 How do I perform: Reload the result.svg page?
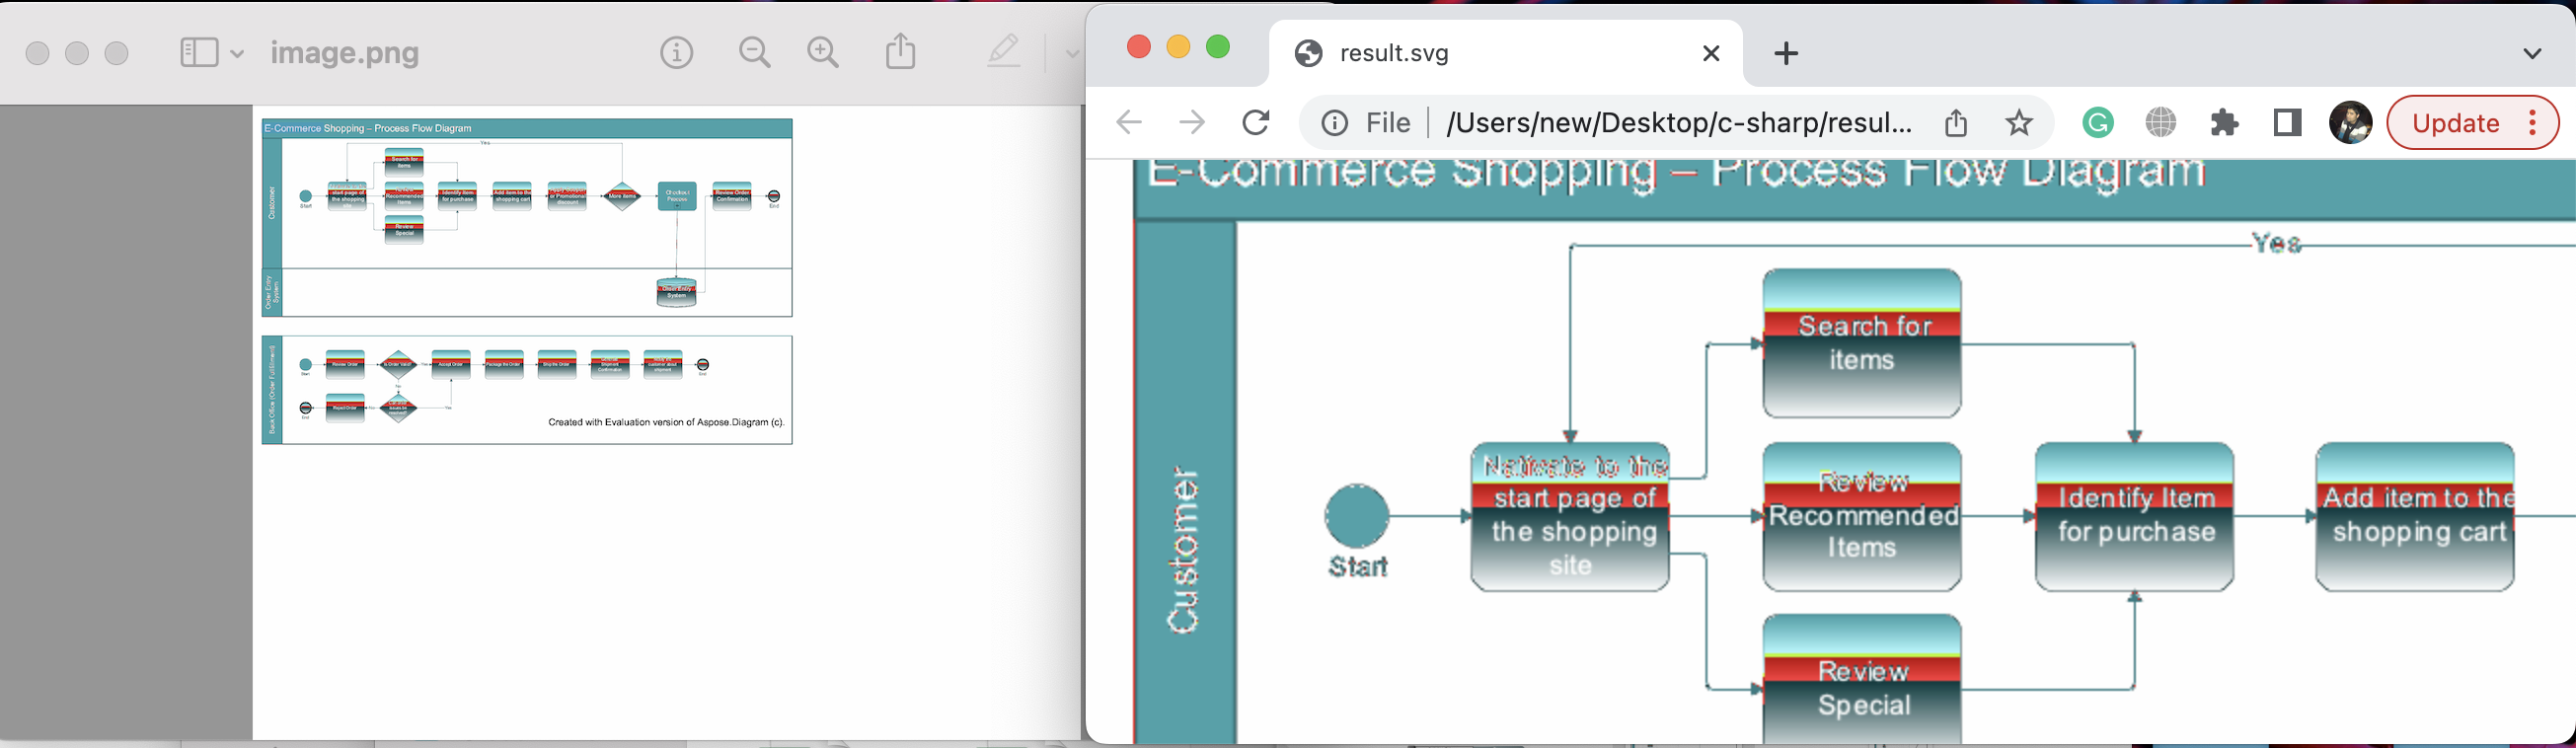tap(1256, 123)
